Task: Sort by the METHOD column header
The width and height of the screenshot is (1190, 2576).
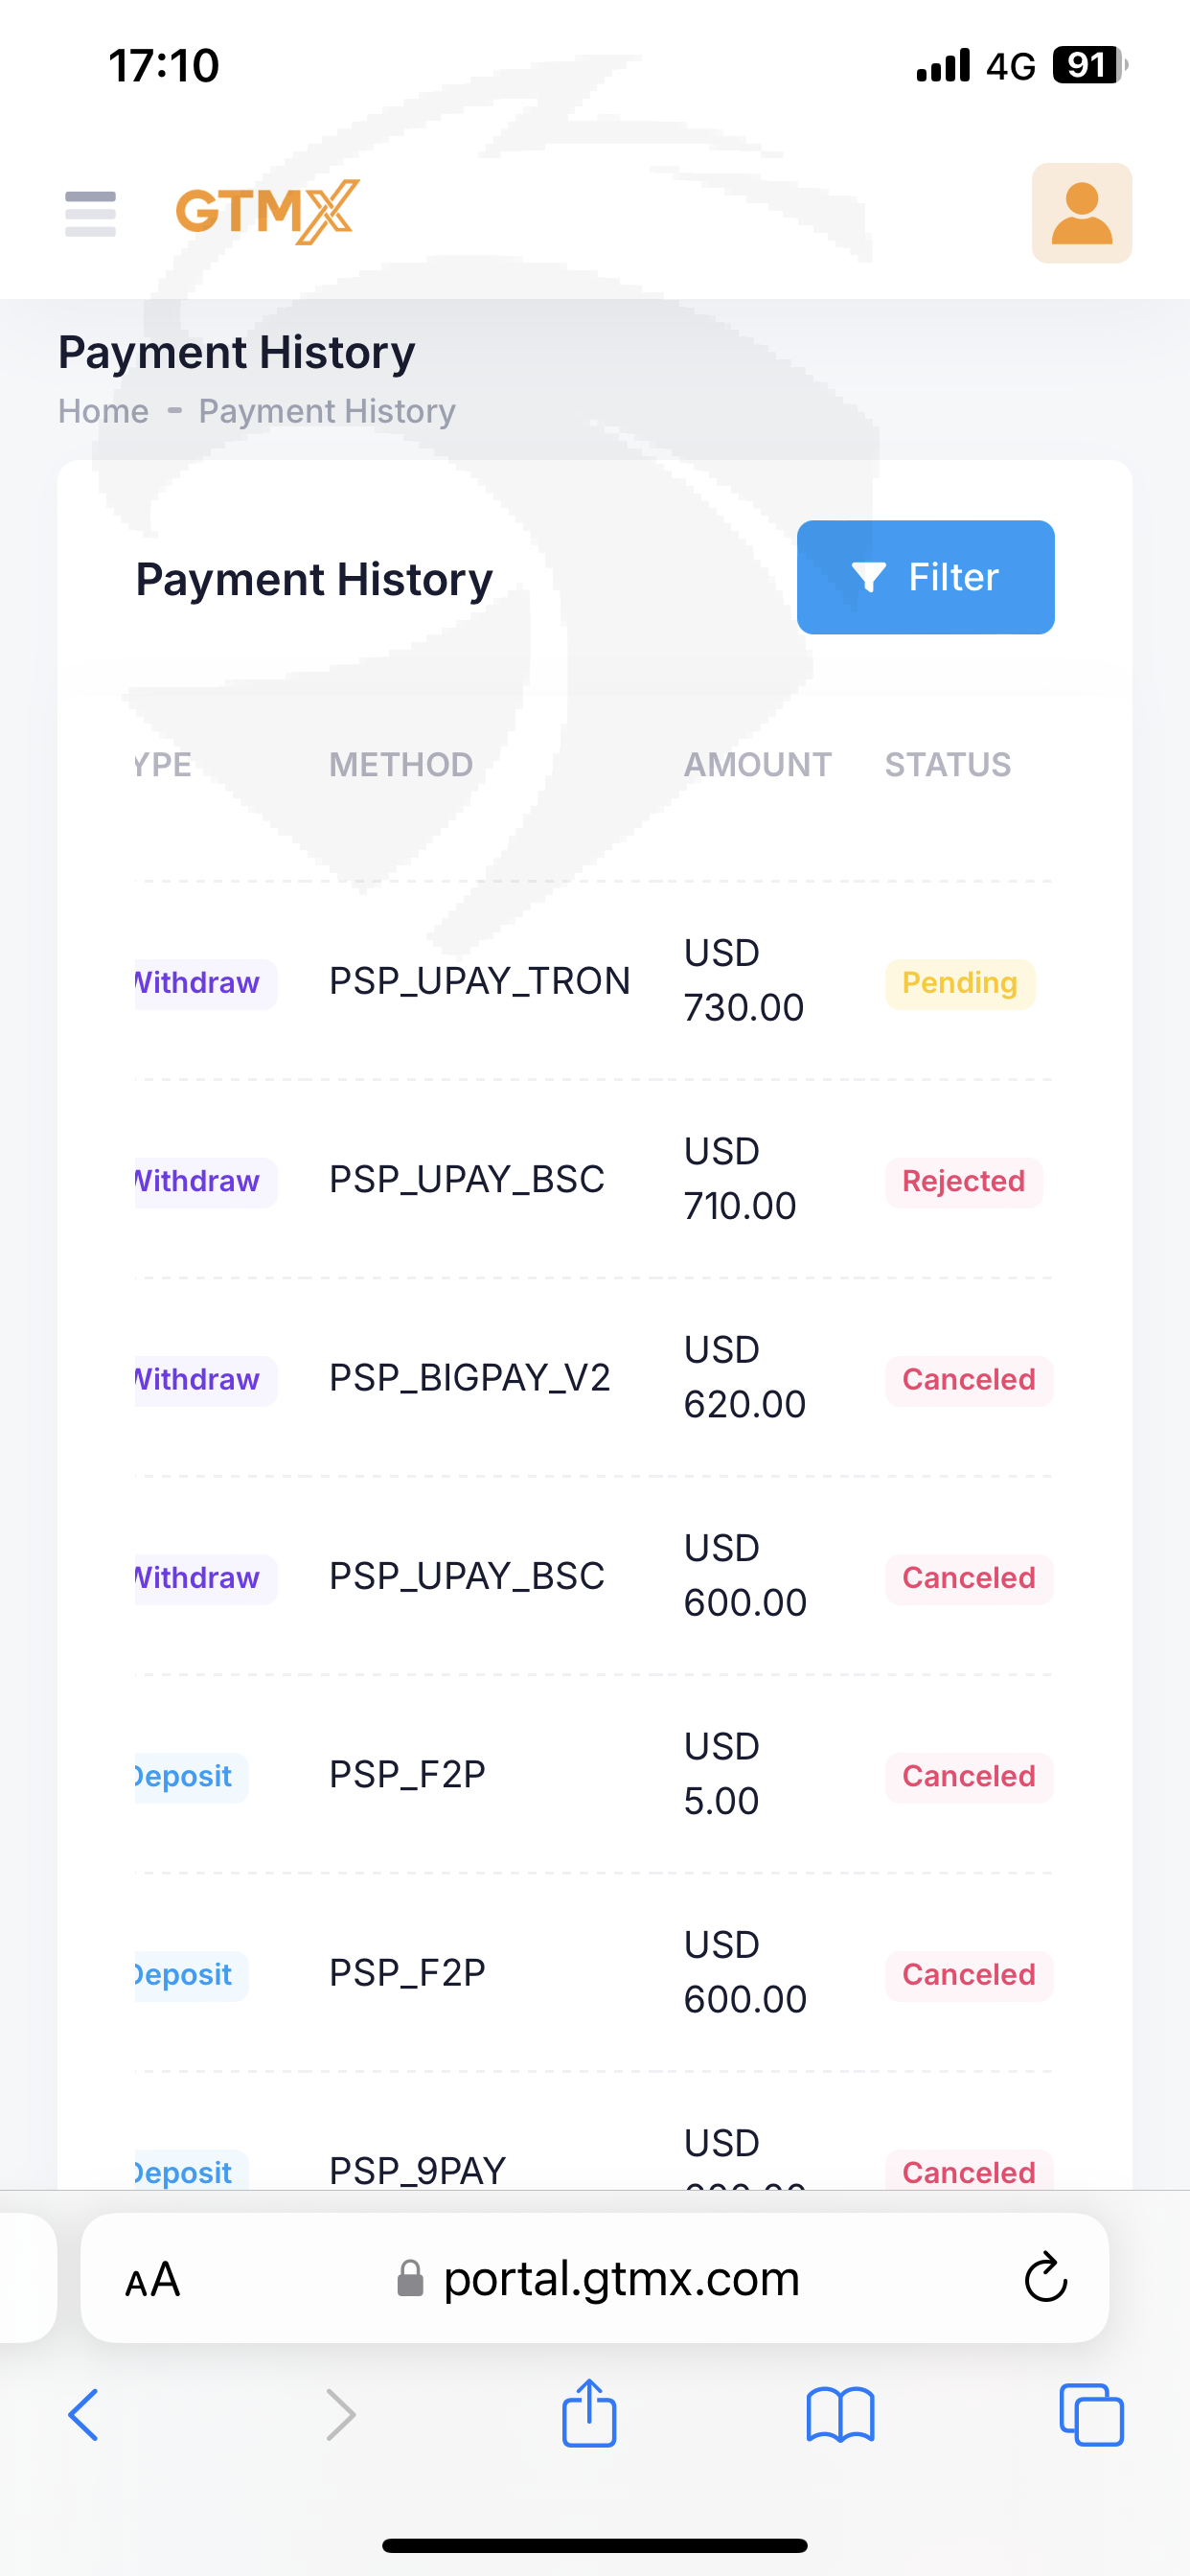Action: click(401, 765)
